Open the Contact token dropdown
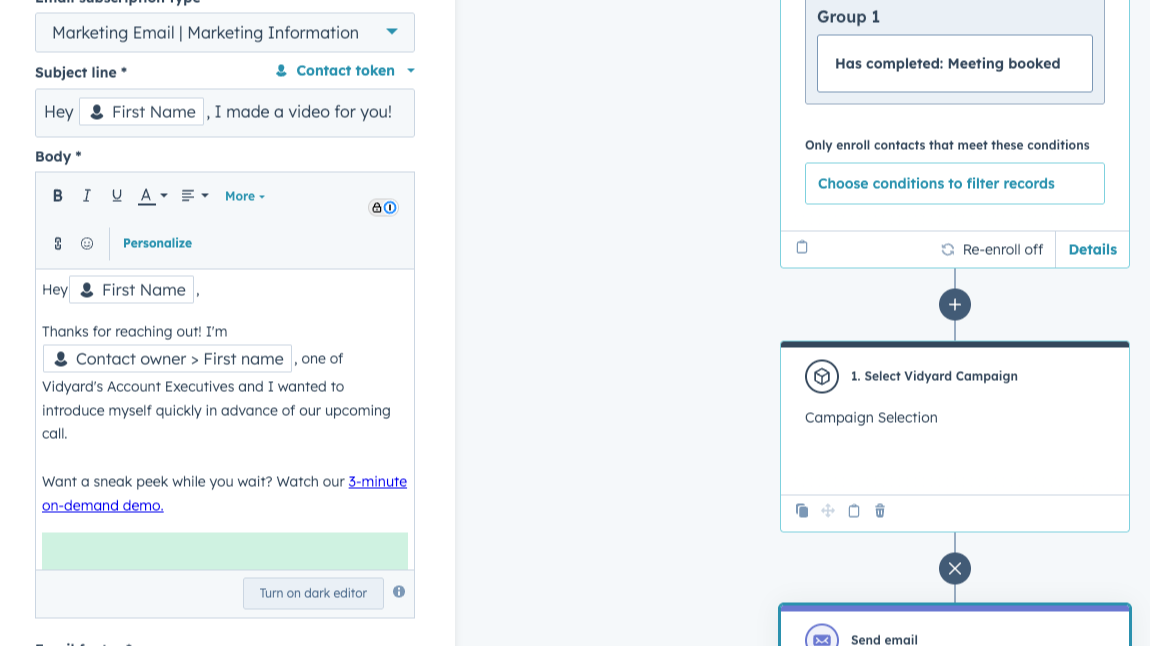 click(x=344, y=71)
